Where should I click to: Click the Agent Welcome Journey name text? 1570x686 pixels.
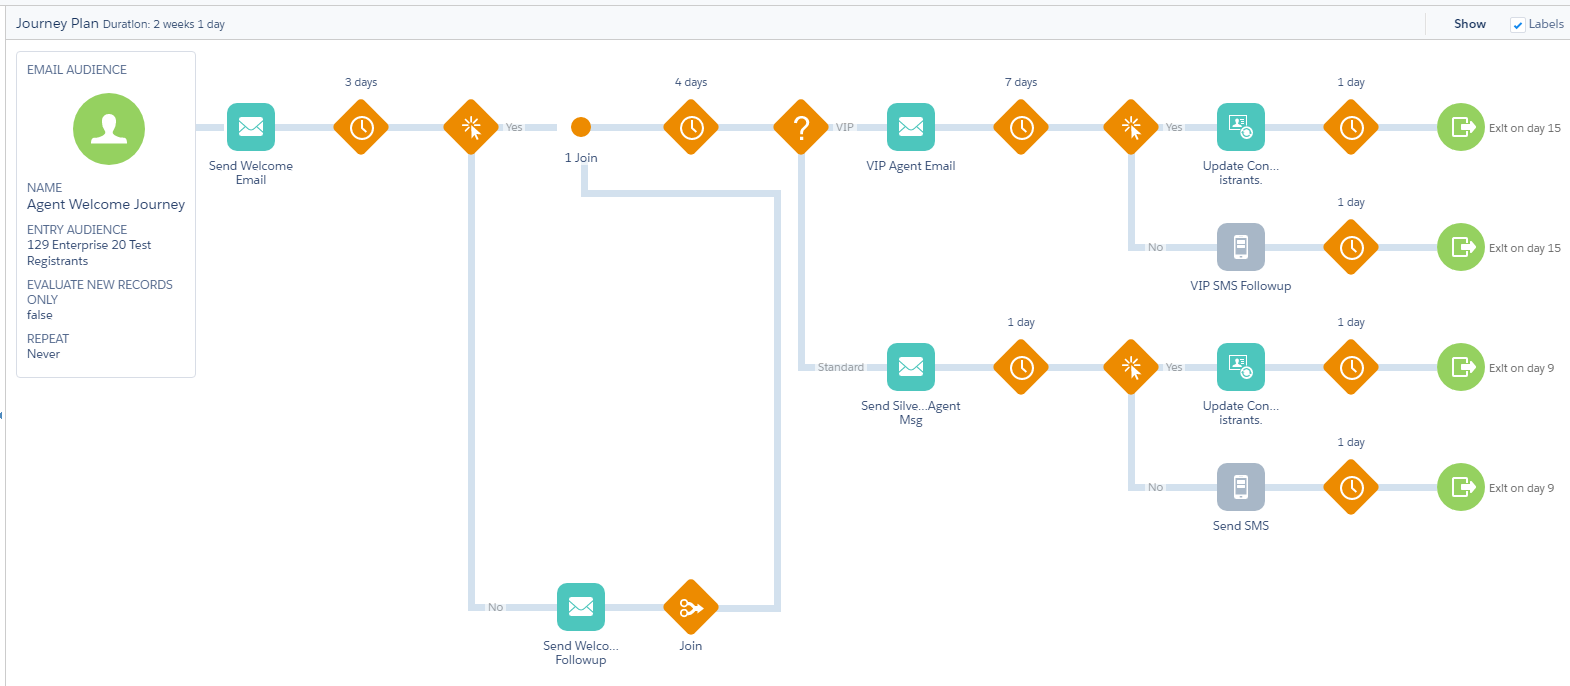106,204
